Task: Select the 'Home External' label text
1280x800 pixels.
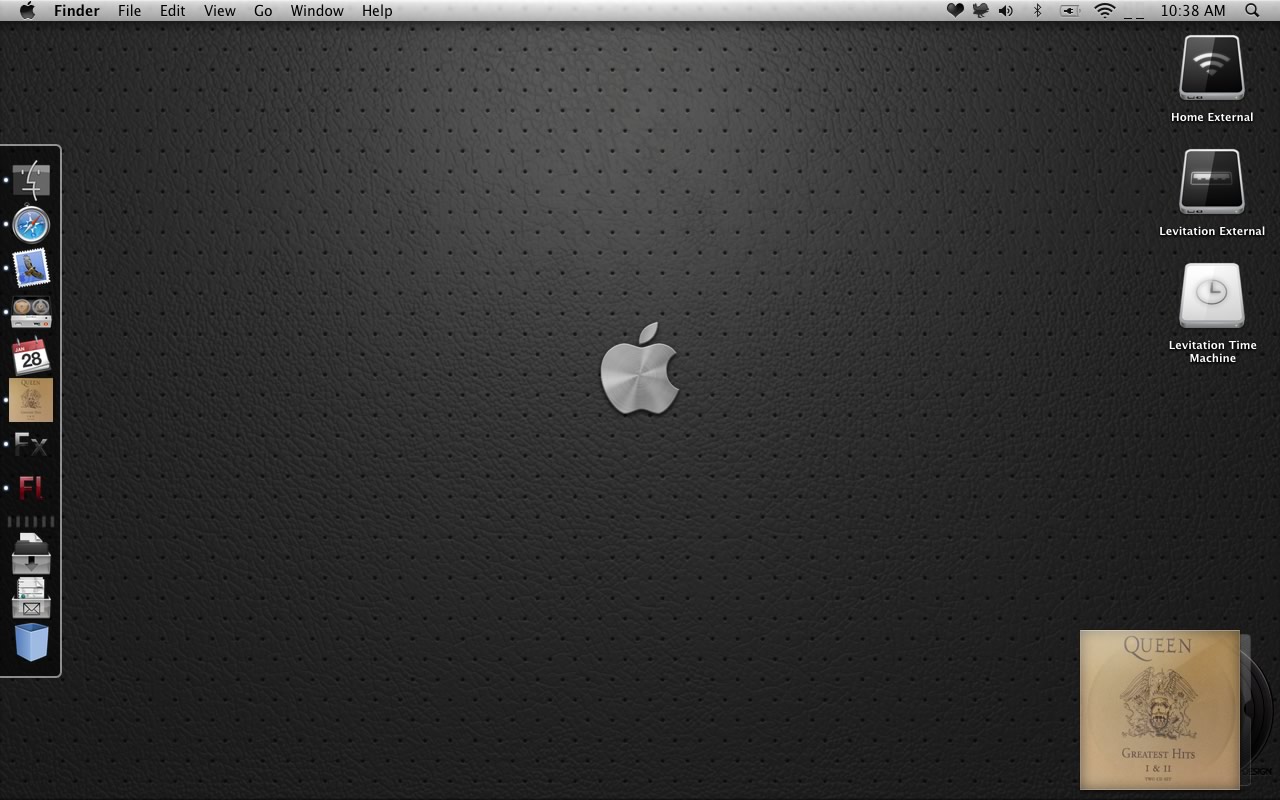Action: (1212, 117)
